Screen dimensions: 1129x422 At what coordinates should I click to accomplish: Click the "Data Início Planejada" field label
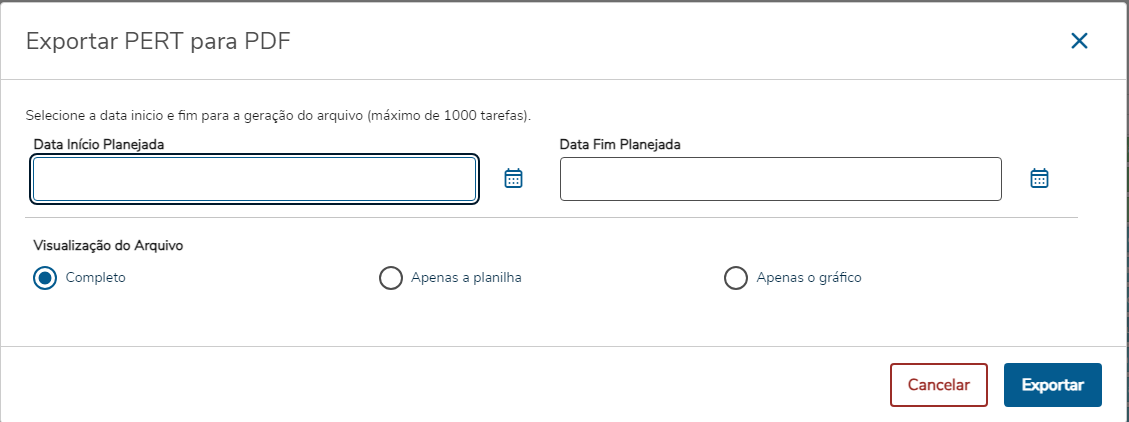pyautogui.click(x=99, y=144)
